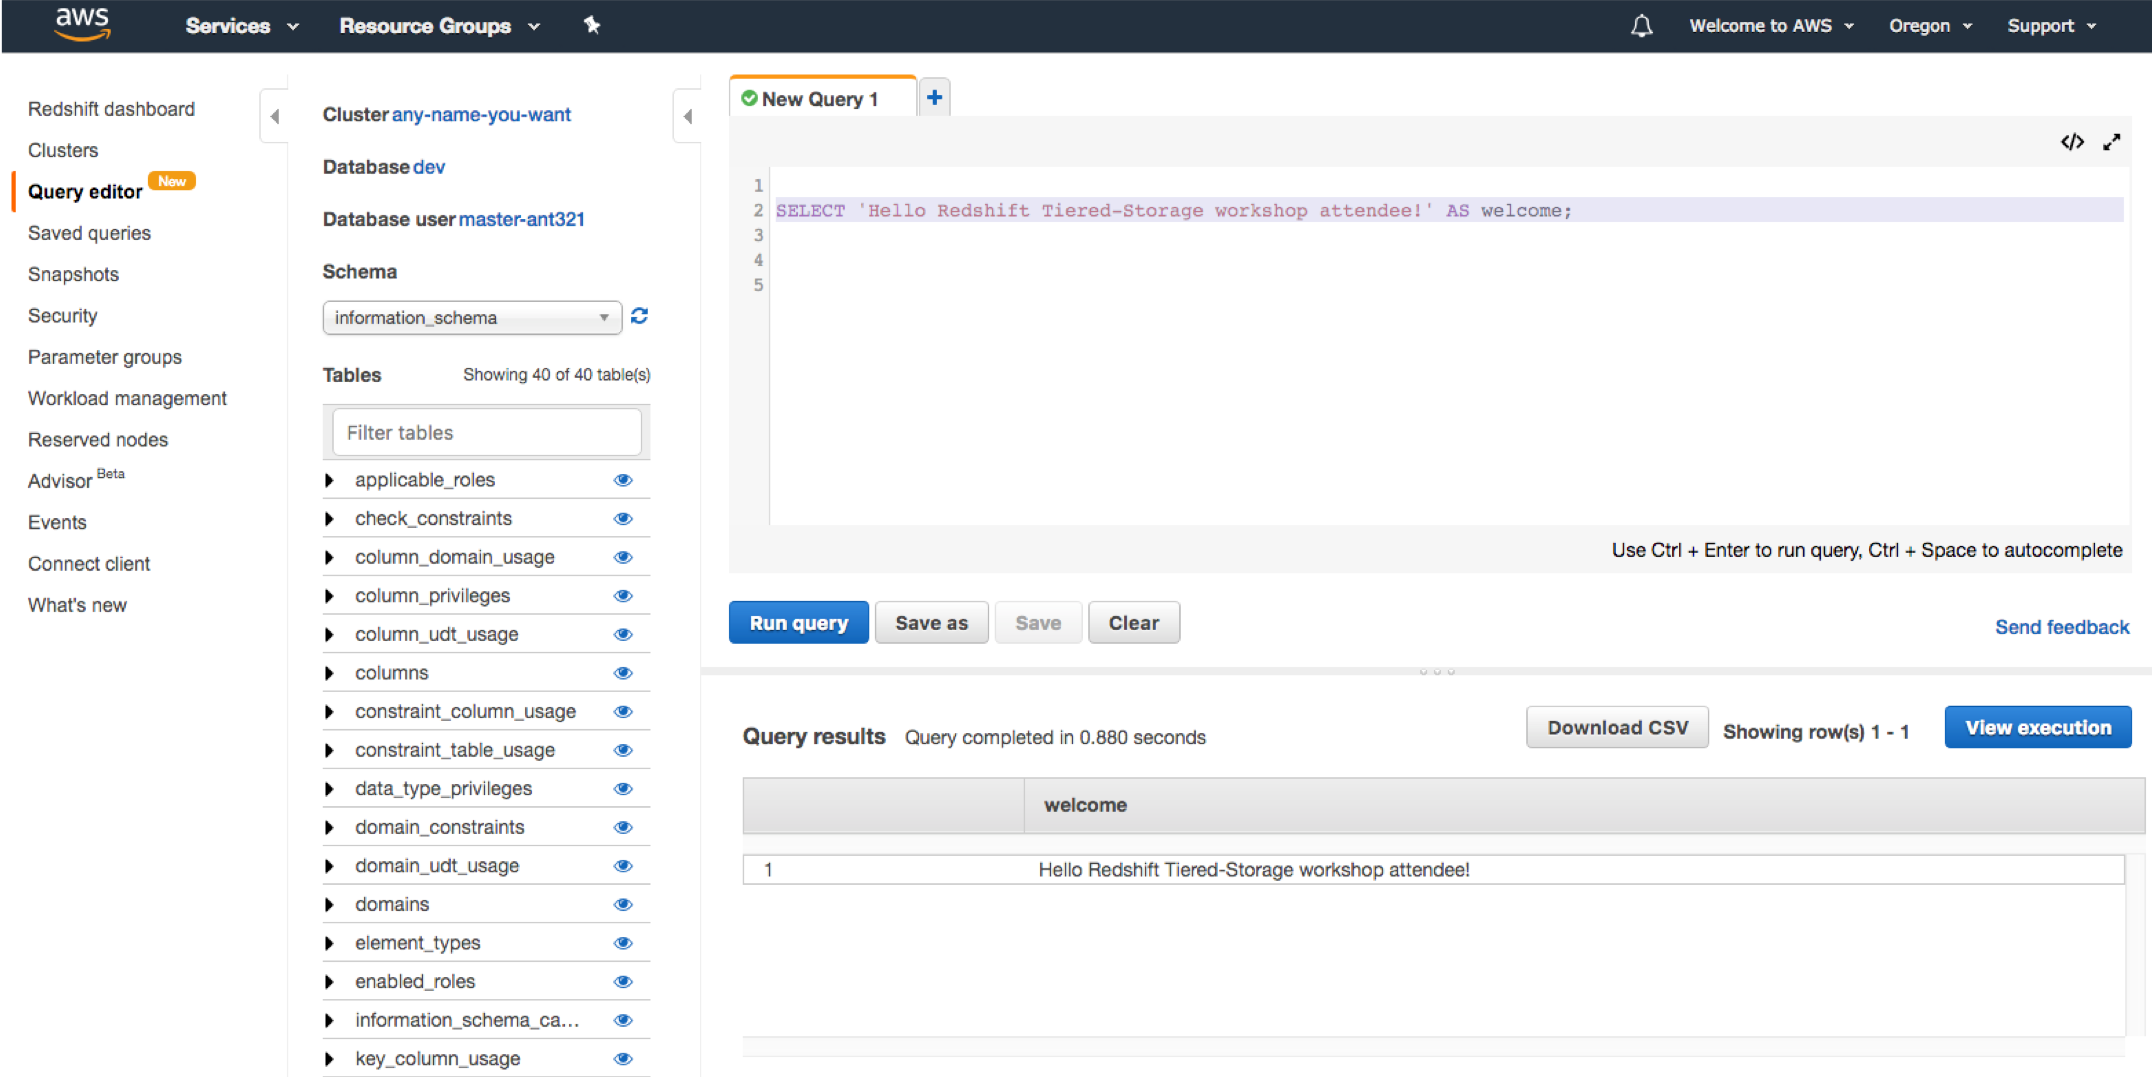The height and width of the screenshot is (1077, 2152).
Task: Click the Filter tables input field
Action: point(487,432)
